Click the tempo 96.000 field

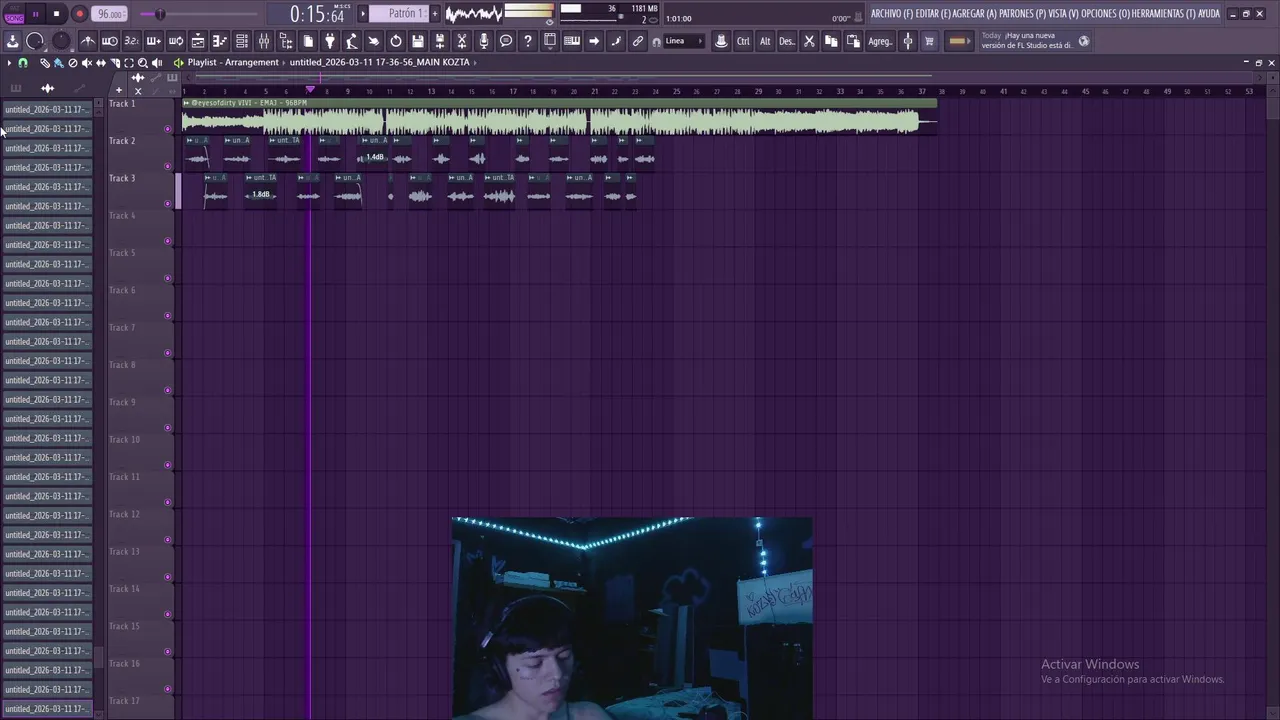click(x=109, y=14)
